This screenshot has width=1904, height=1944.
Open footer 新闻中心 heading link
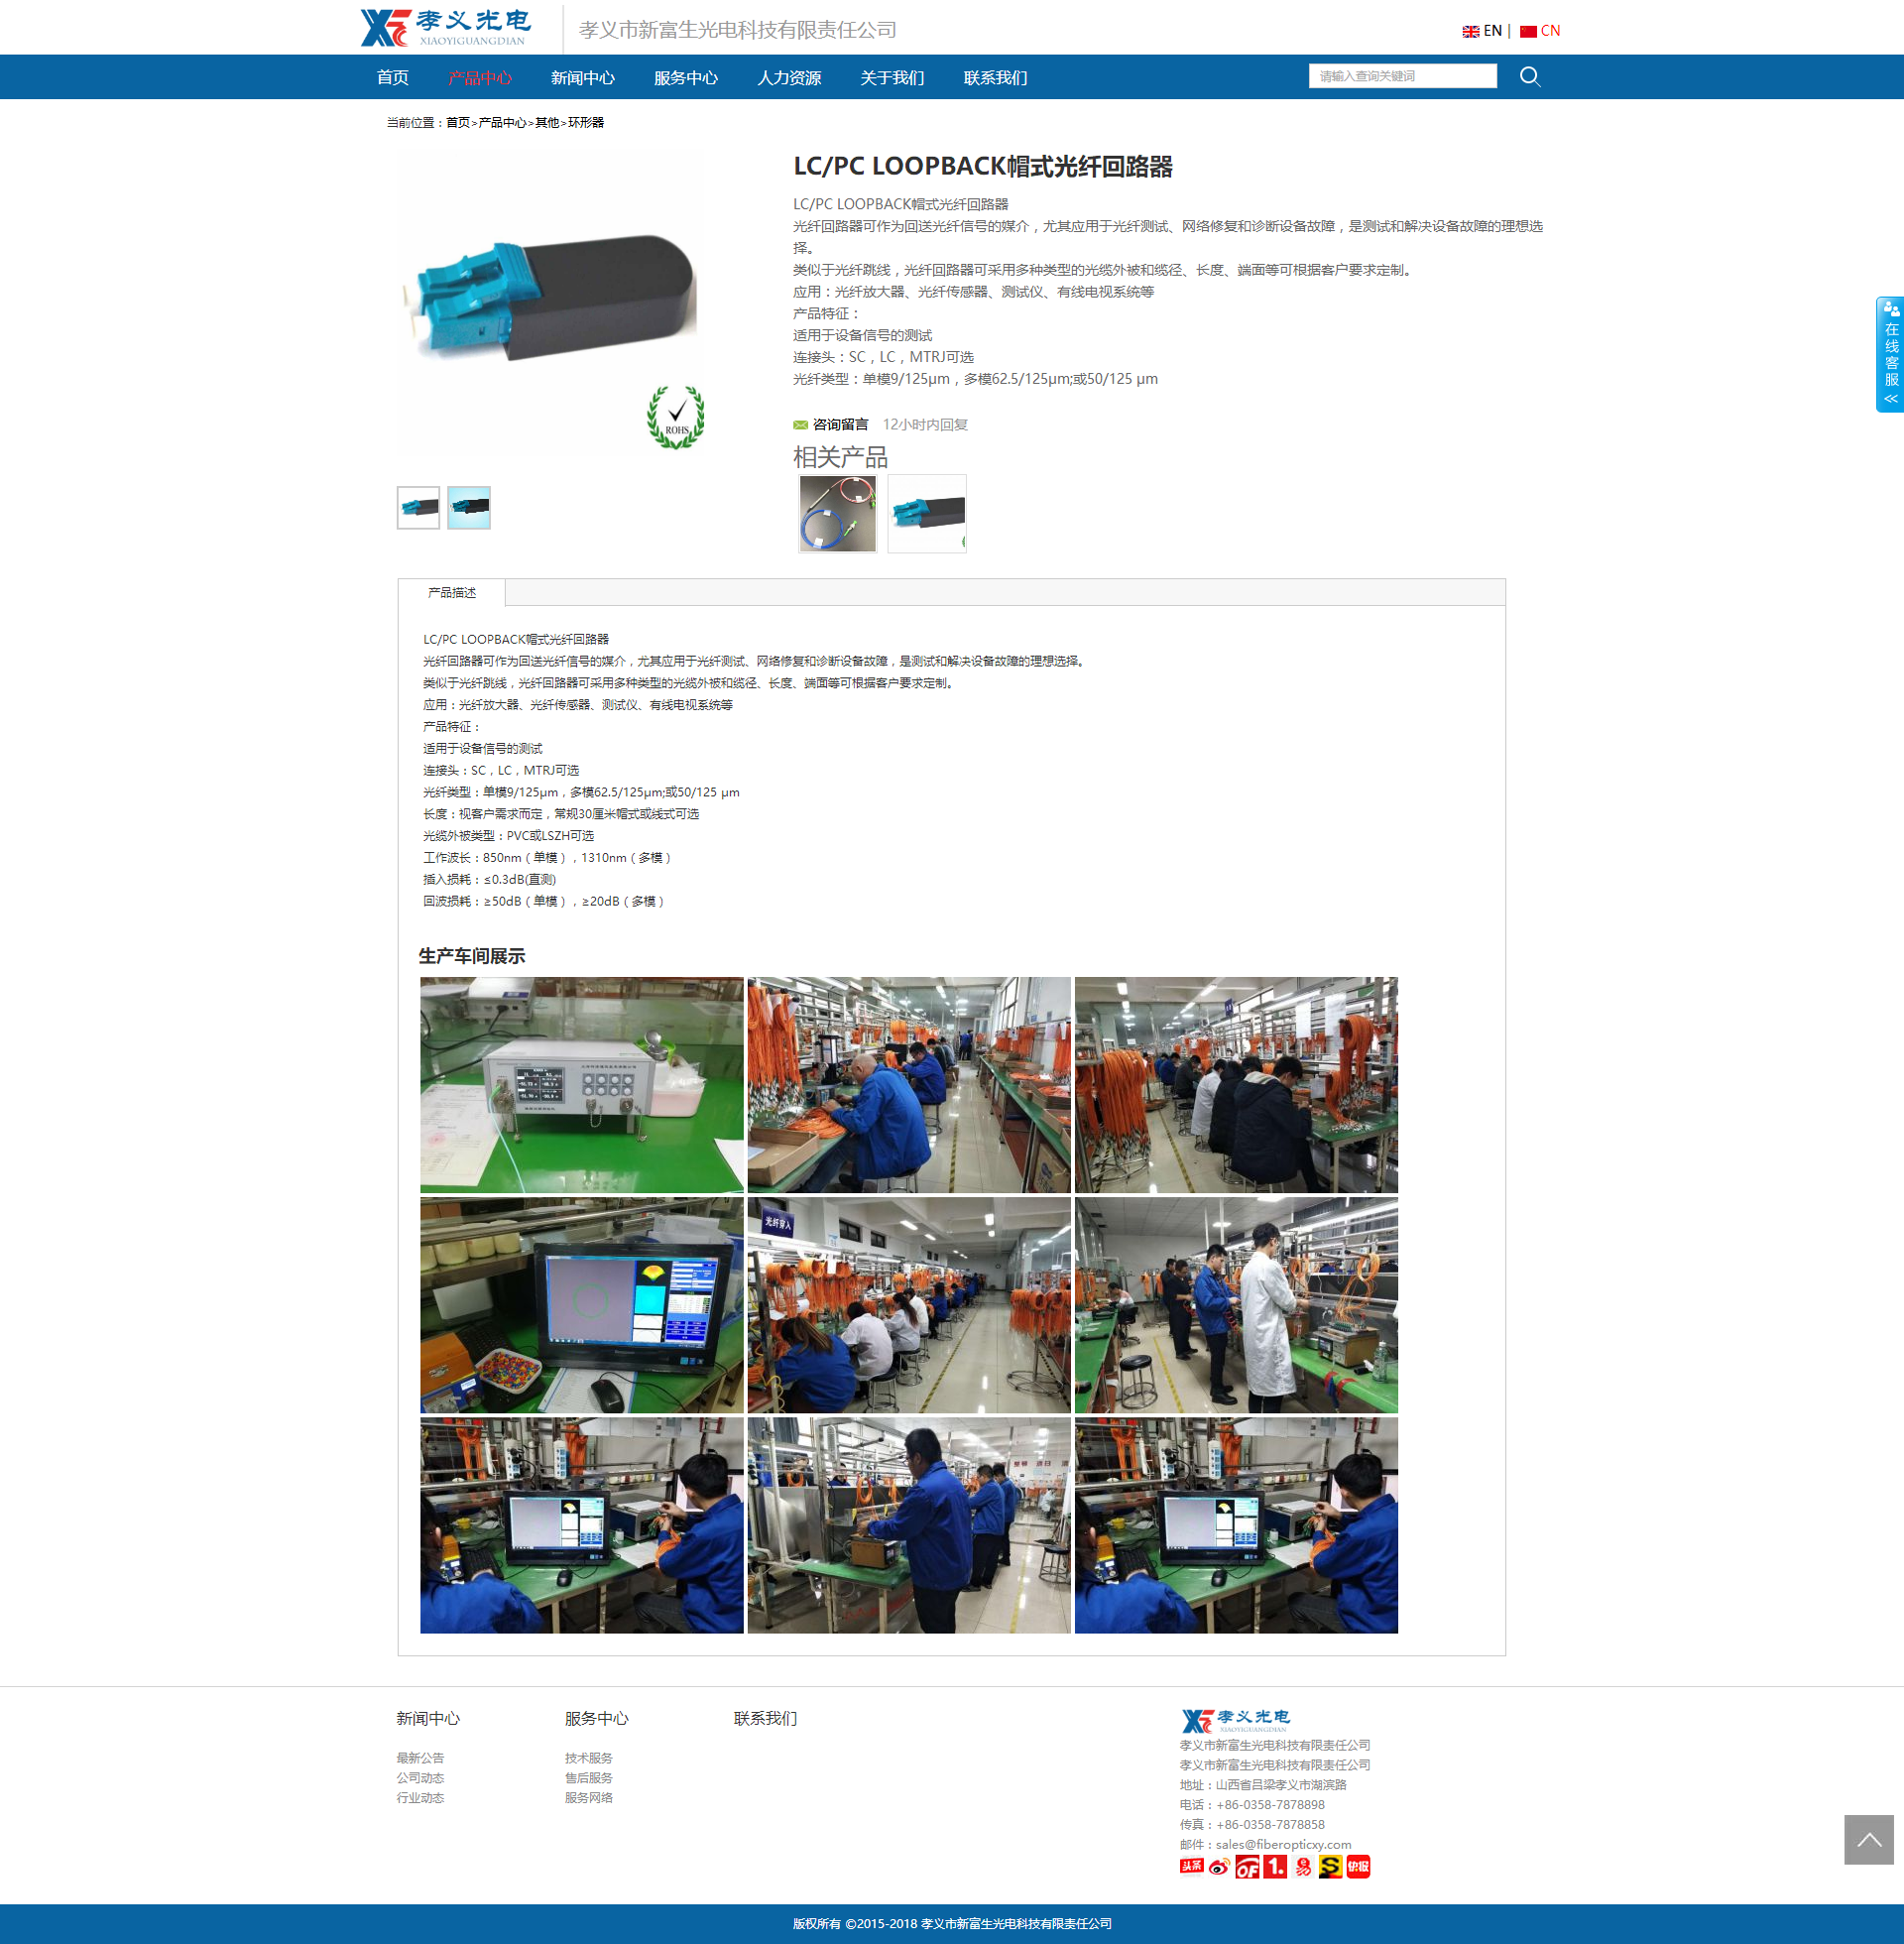(428, 1718)
